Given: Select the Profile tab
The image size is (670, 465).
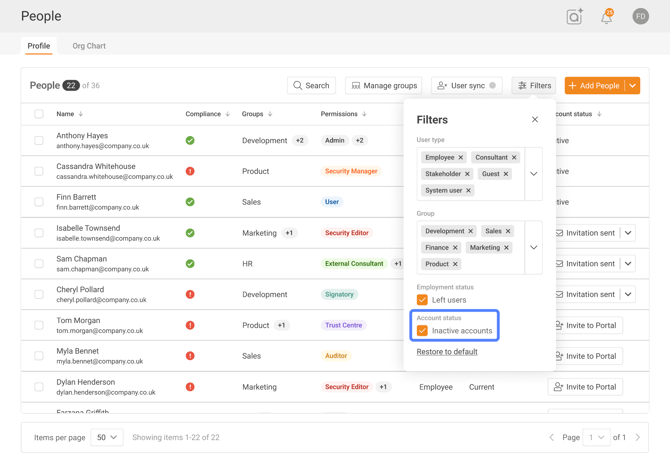Looking at the screenshot, I should click(x=39, y=46).
